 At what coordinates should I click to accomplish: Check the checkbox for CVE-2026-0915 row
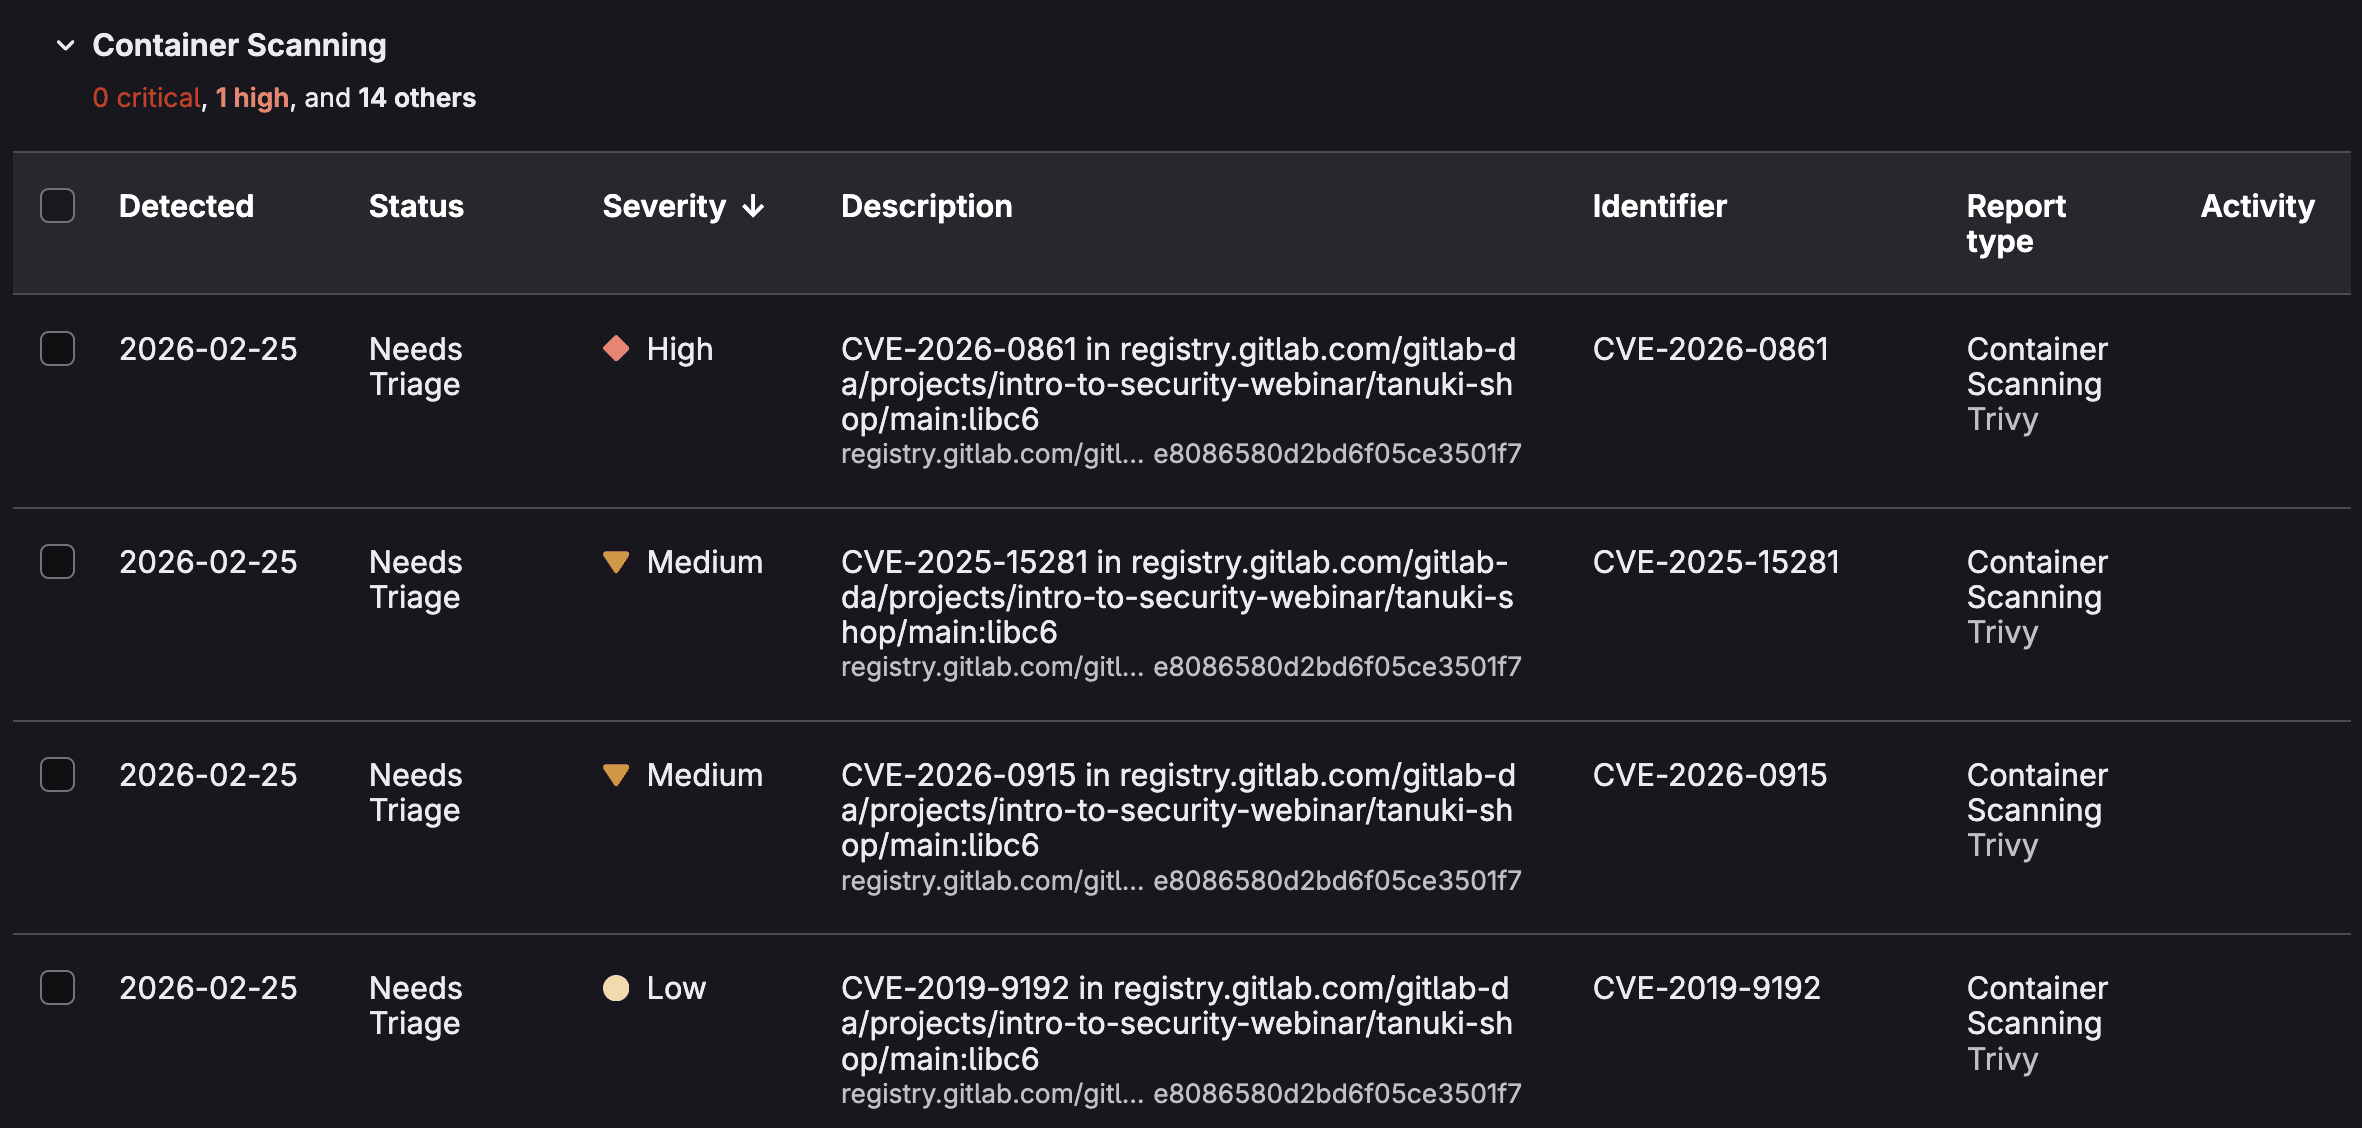tap(57, 775)
